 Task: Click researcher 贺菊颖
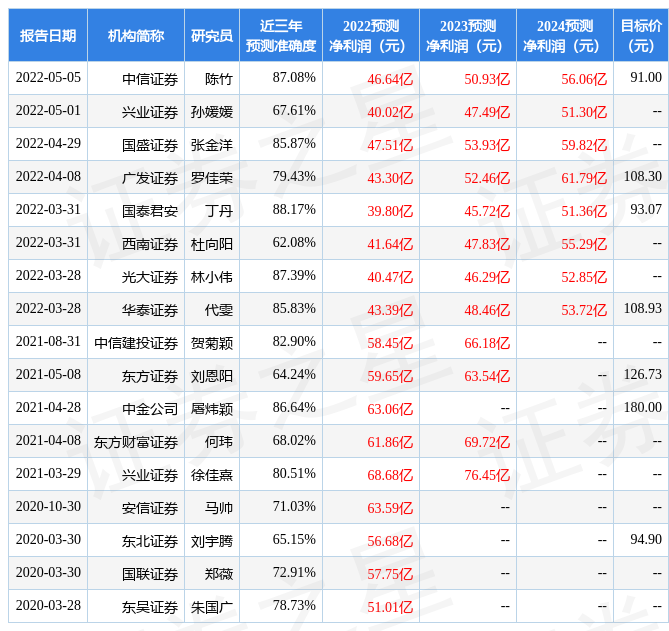pos(212,343)
